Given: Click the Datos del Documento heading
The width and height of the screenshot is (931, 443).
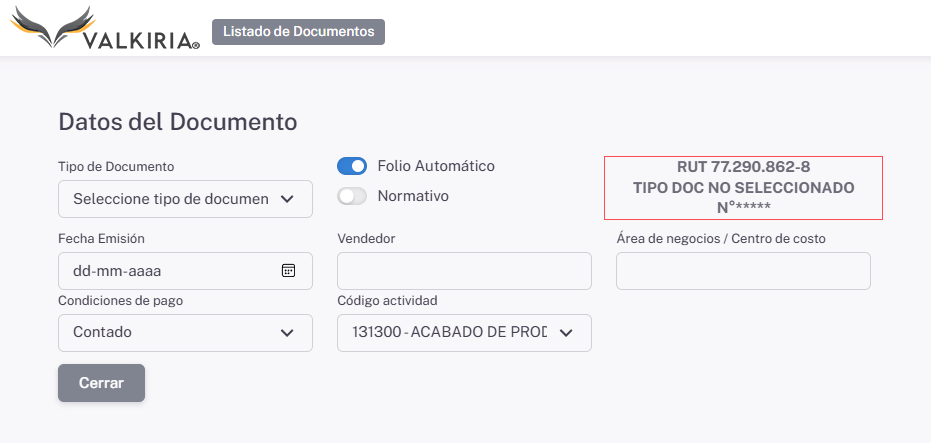Looking at the screenshot, I should click(178, 122).
